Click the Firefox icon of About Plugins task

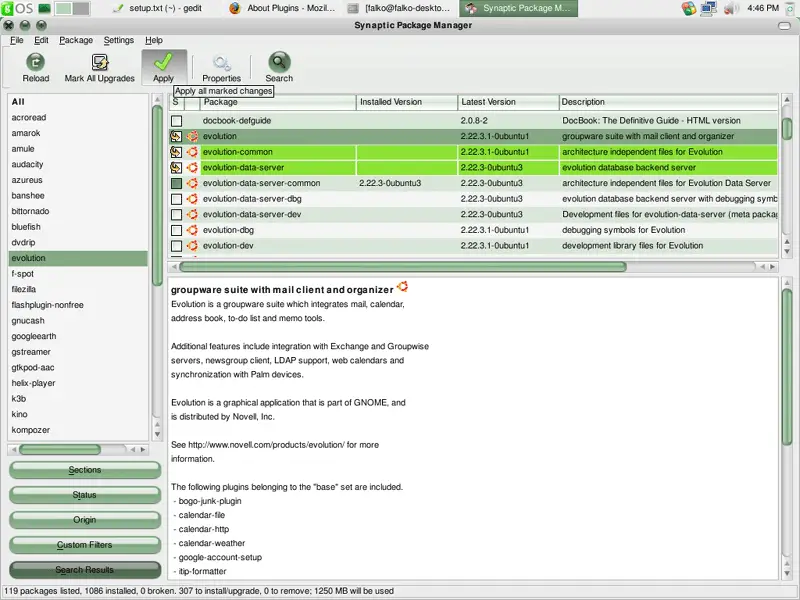(x=235, y=8)
